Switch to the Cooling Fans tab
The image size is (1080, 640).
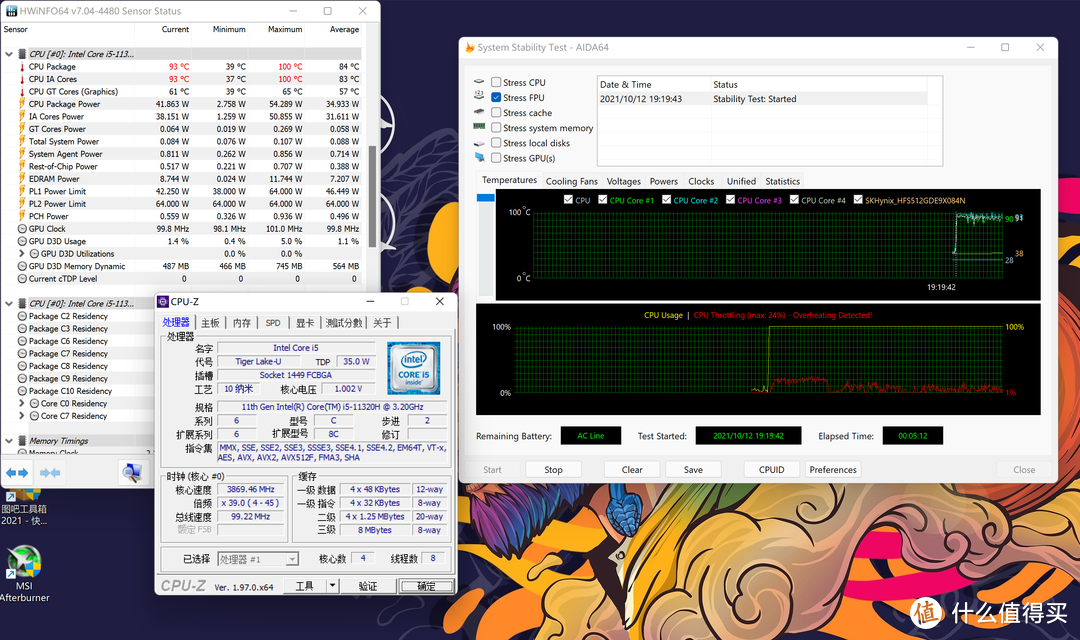[x=572, y=181]
